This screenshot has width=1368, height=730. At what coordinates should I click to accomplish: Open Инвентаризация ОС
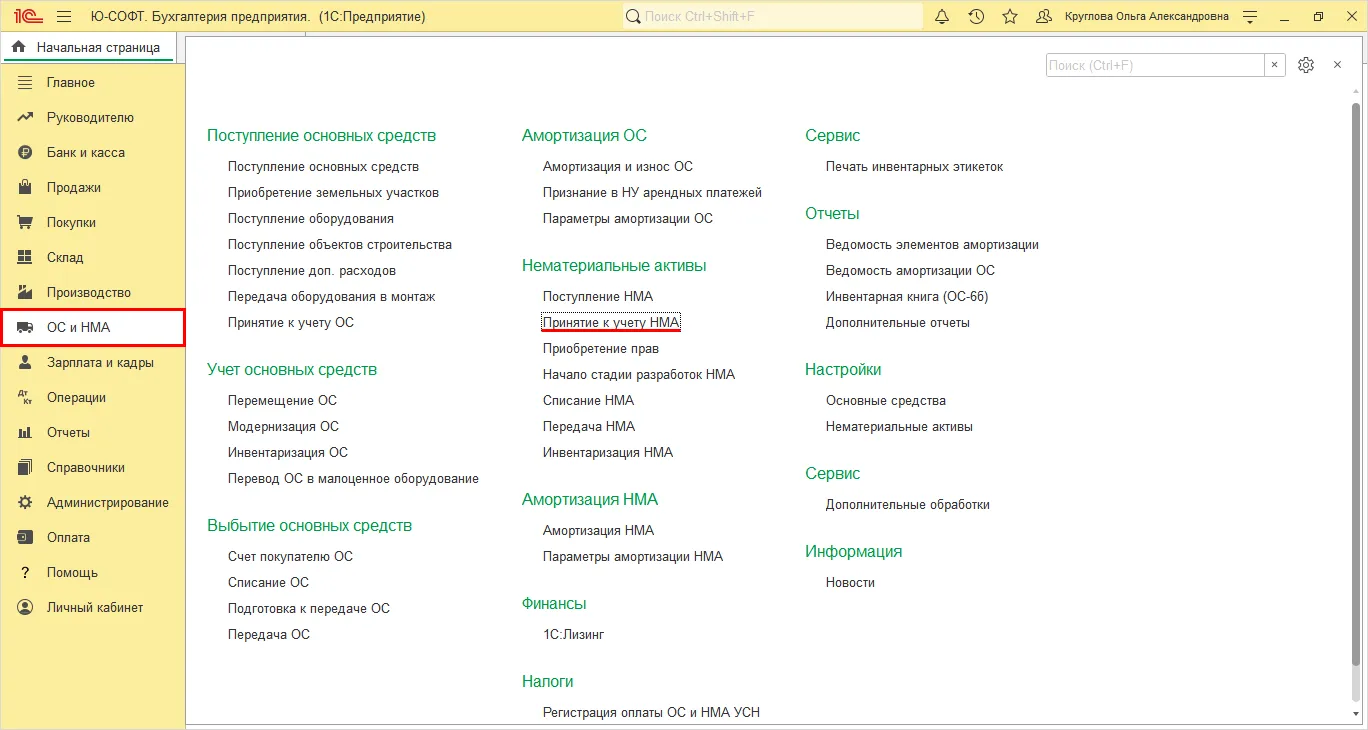288,453
